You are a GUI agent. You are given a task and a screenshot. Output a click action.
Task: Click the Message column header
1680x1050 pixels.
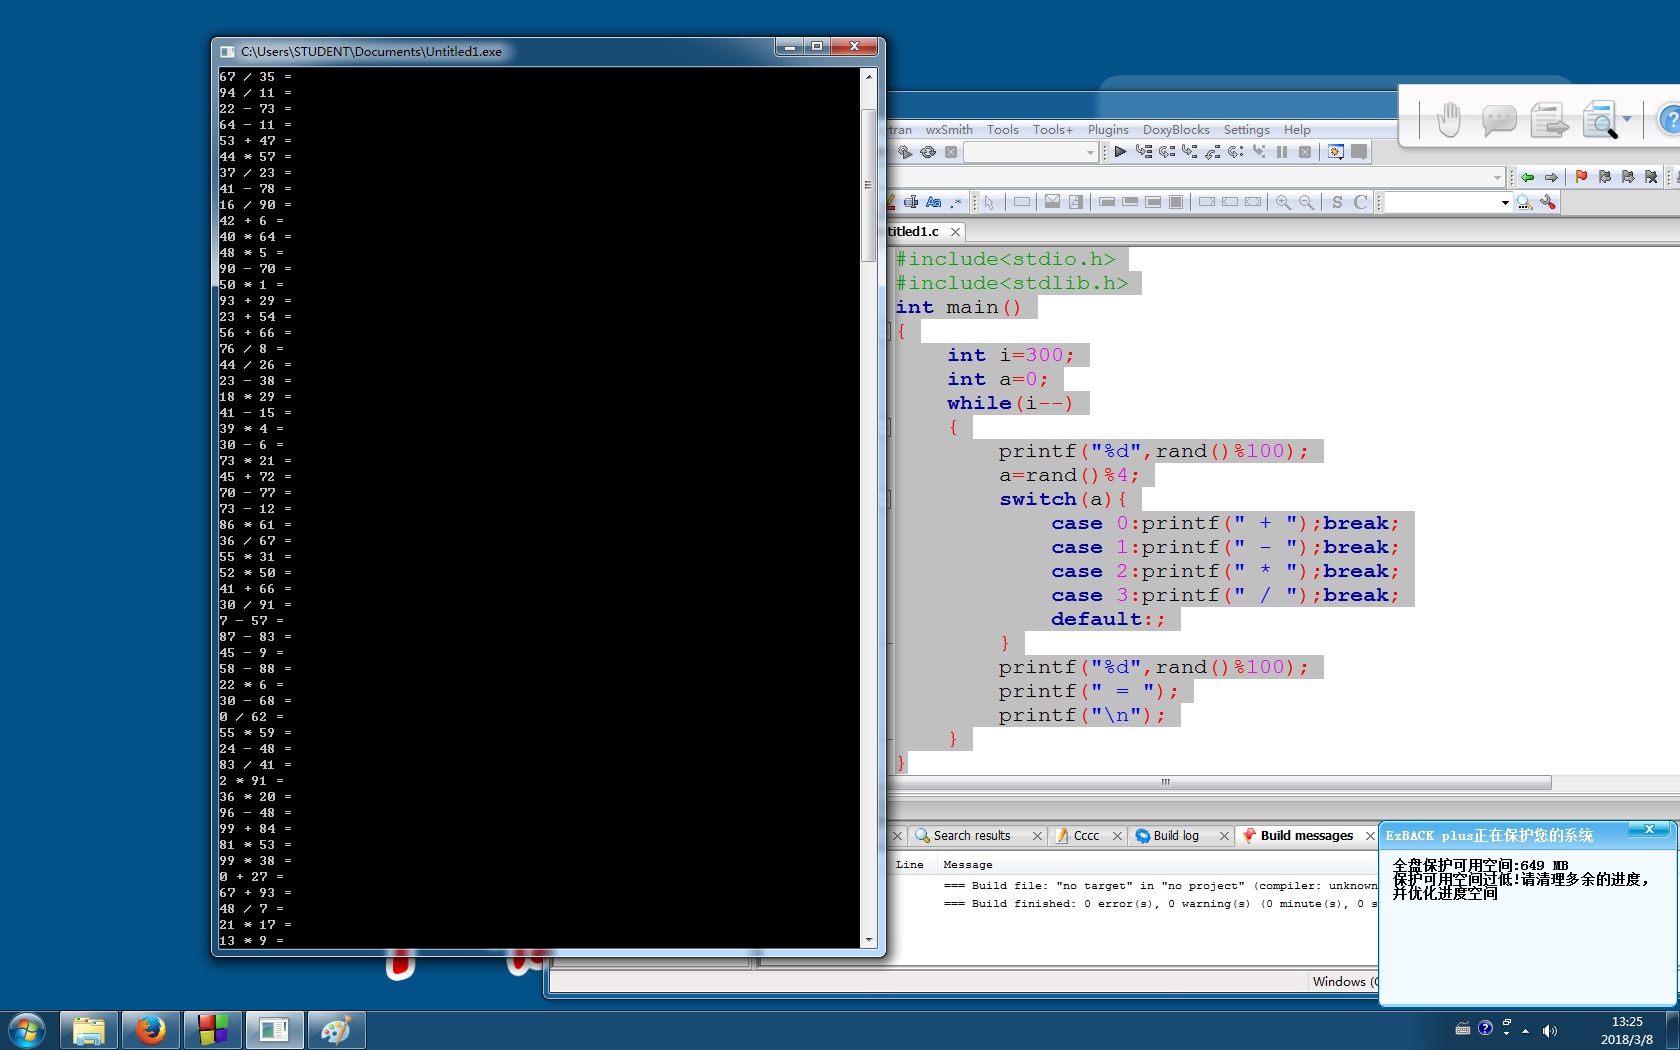967,865
